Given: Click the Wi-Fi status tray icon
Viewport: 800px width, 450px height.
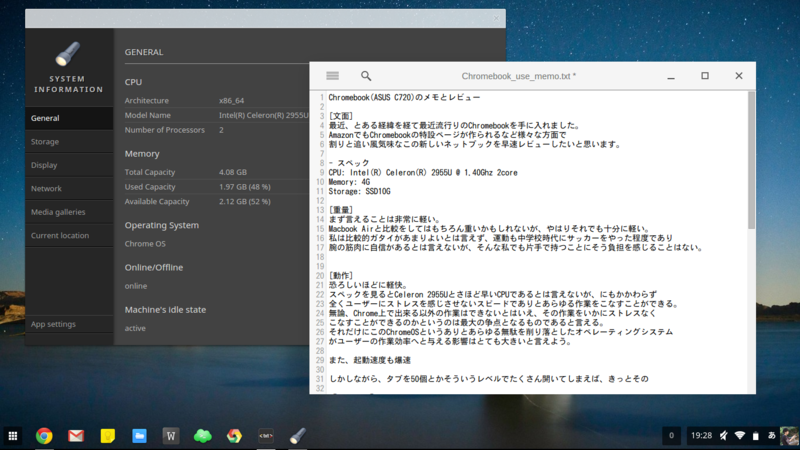Looking at the screenshot, I should click(740, 436).
